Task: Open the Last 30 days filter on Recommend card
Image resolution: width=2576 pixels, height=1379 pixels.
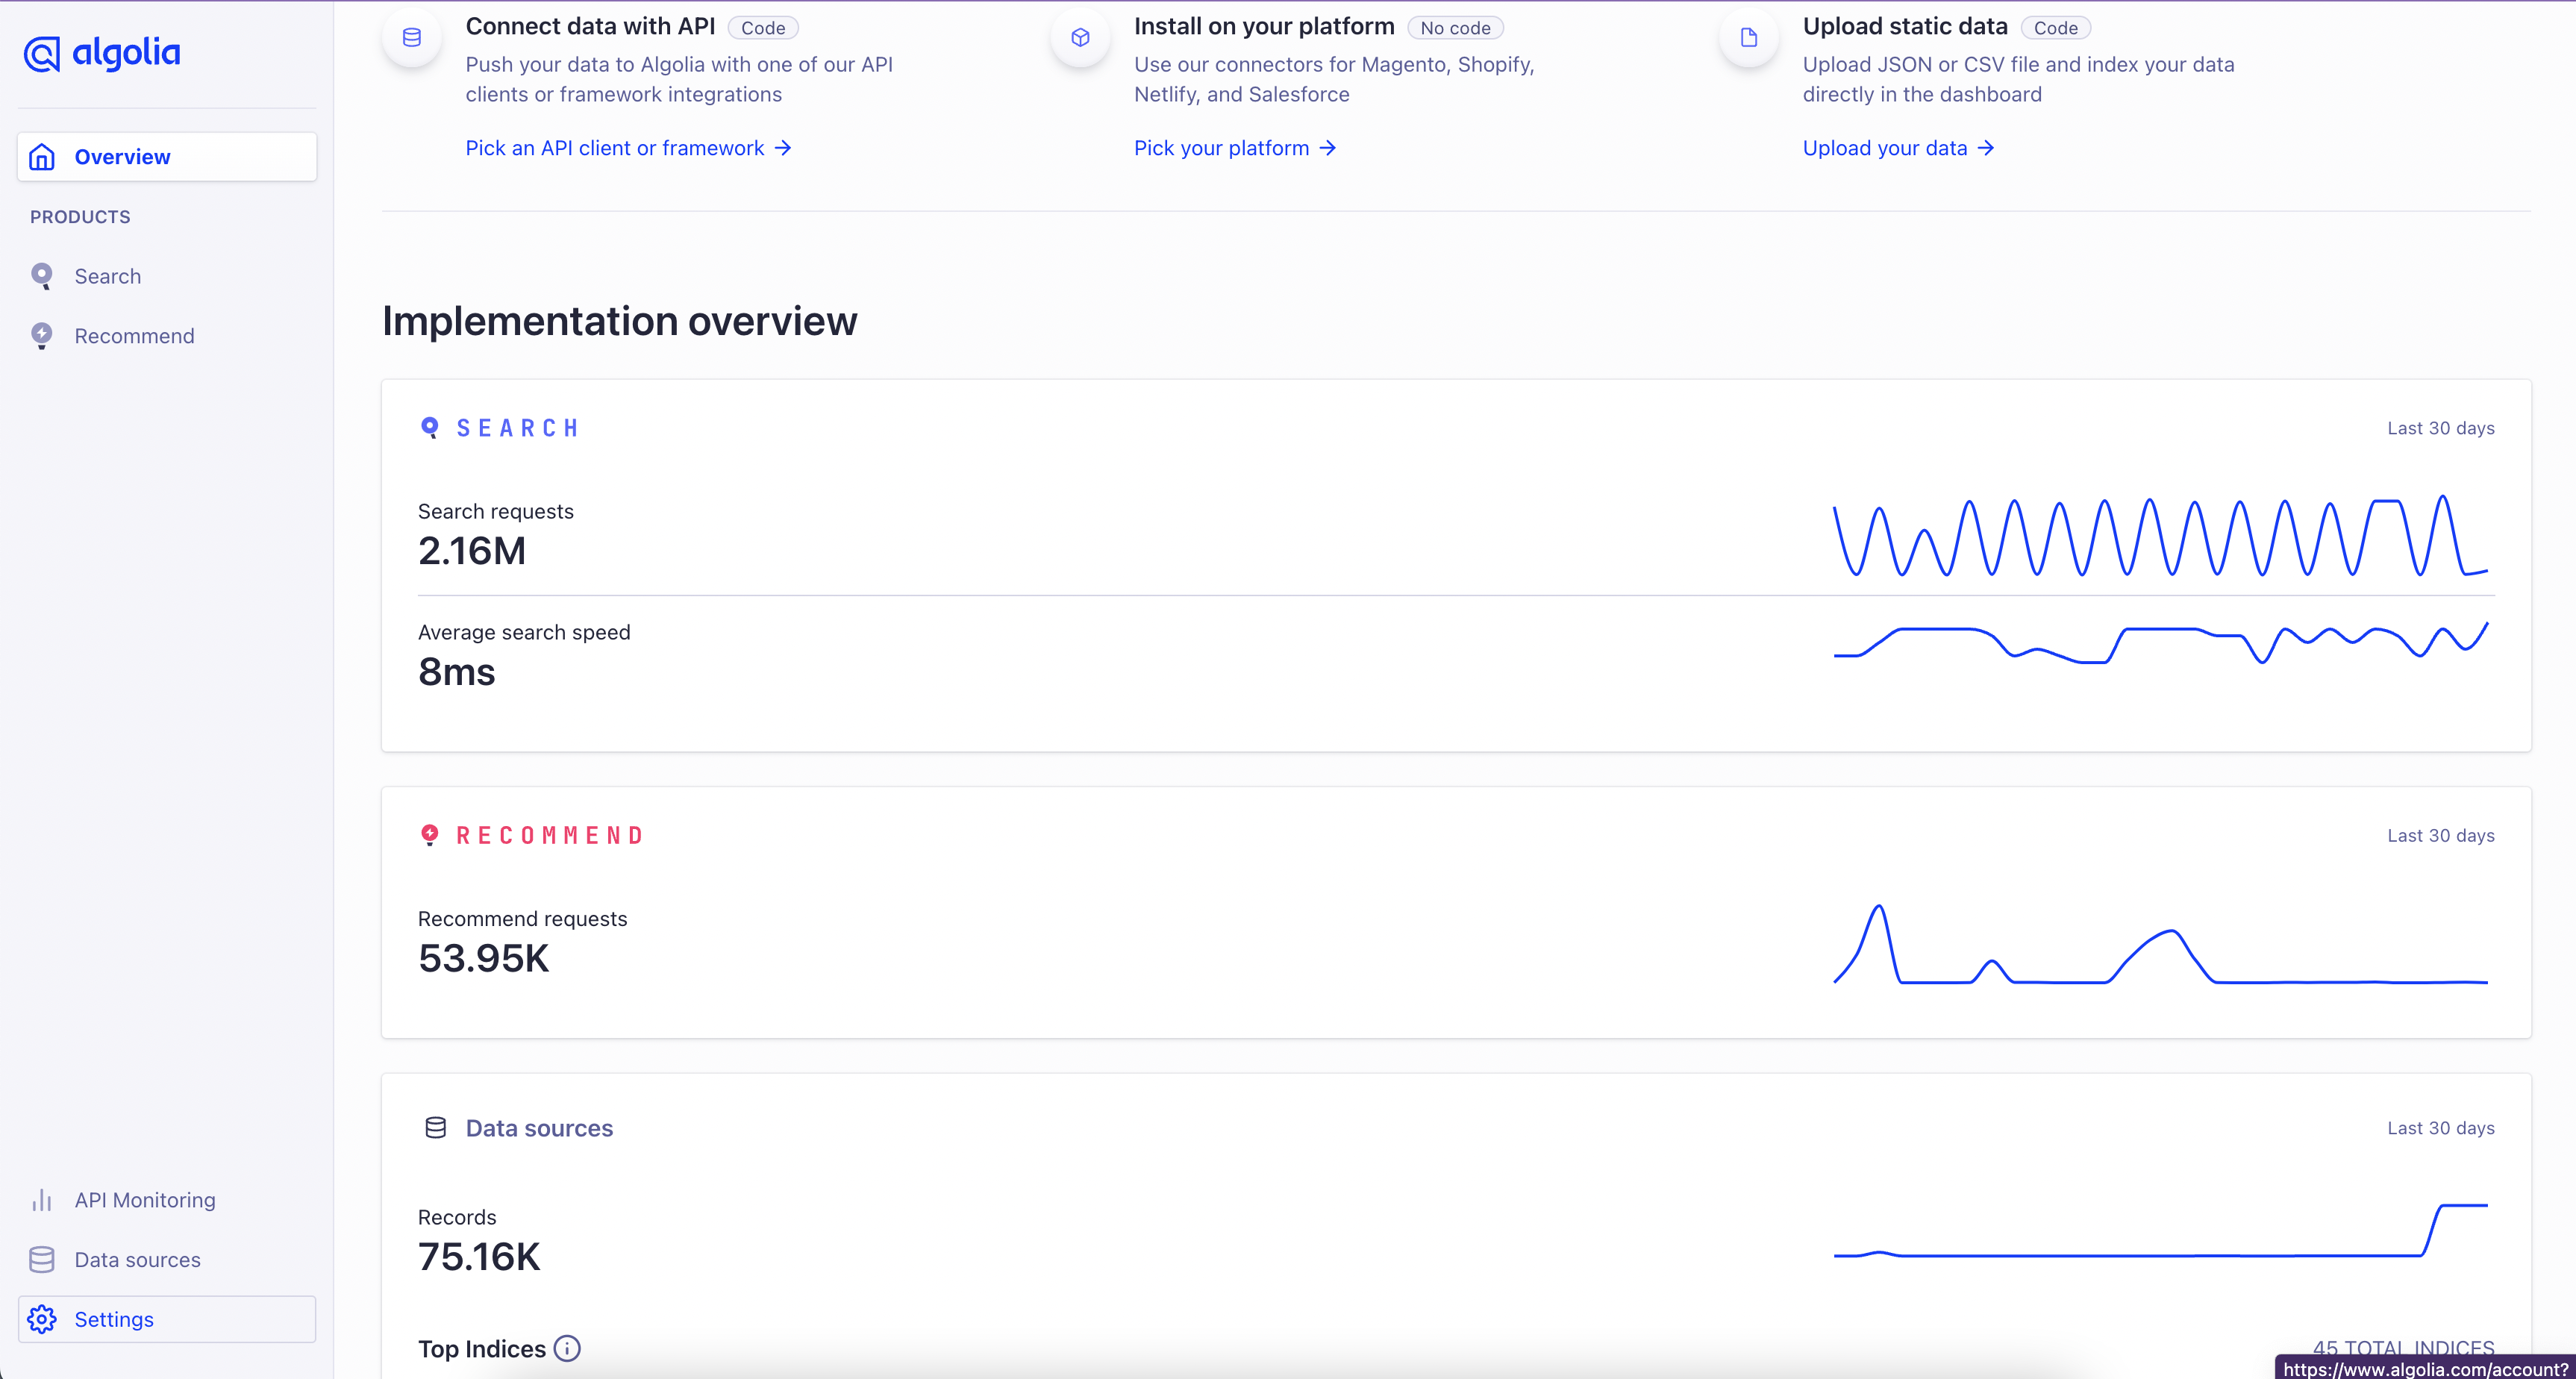Action: 2440,835
